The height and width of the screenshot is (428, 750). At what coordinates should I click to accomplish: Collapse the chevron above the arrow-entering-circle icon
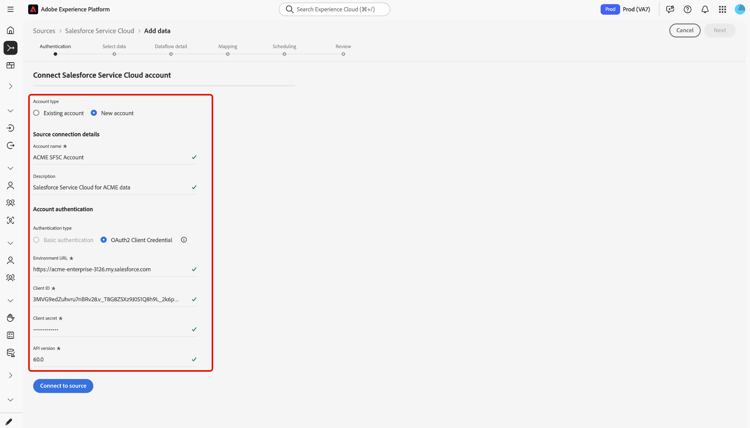(x=10, y=111)
